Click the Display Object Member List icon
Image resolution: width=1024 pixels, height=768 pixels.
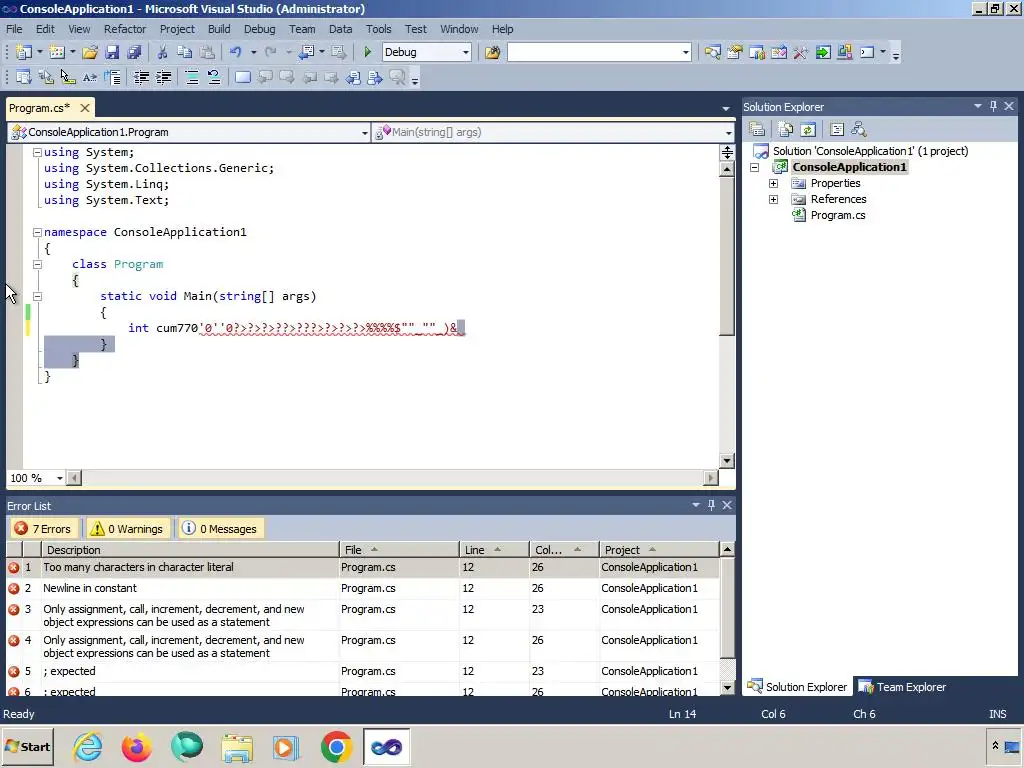24,78
